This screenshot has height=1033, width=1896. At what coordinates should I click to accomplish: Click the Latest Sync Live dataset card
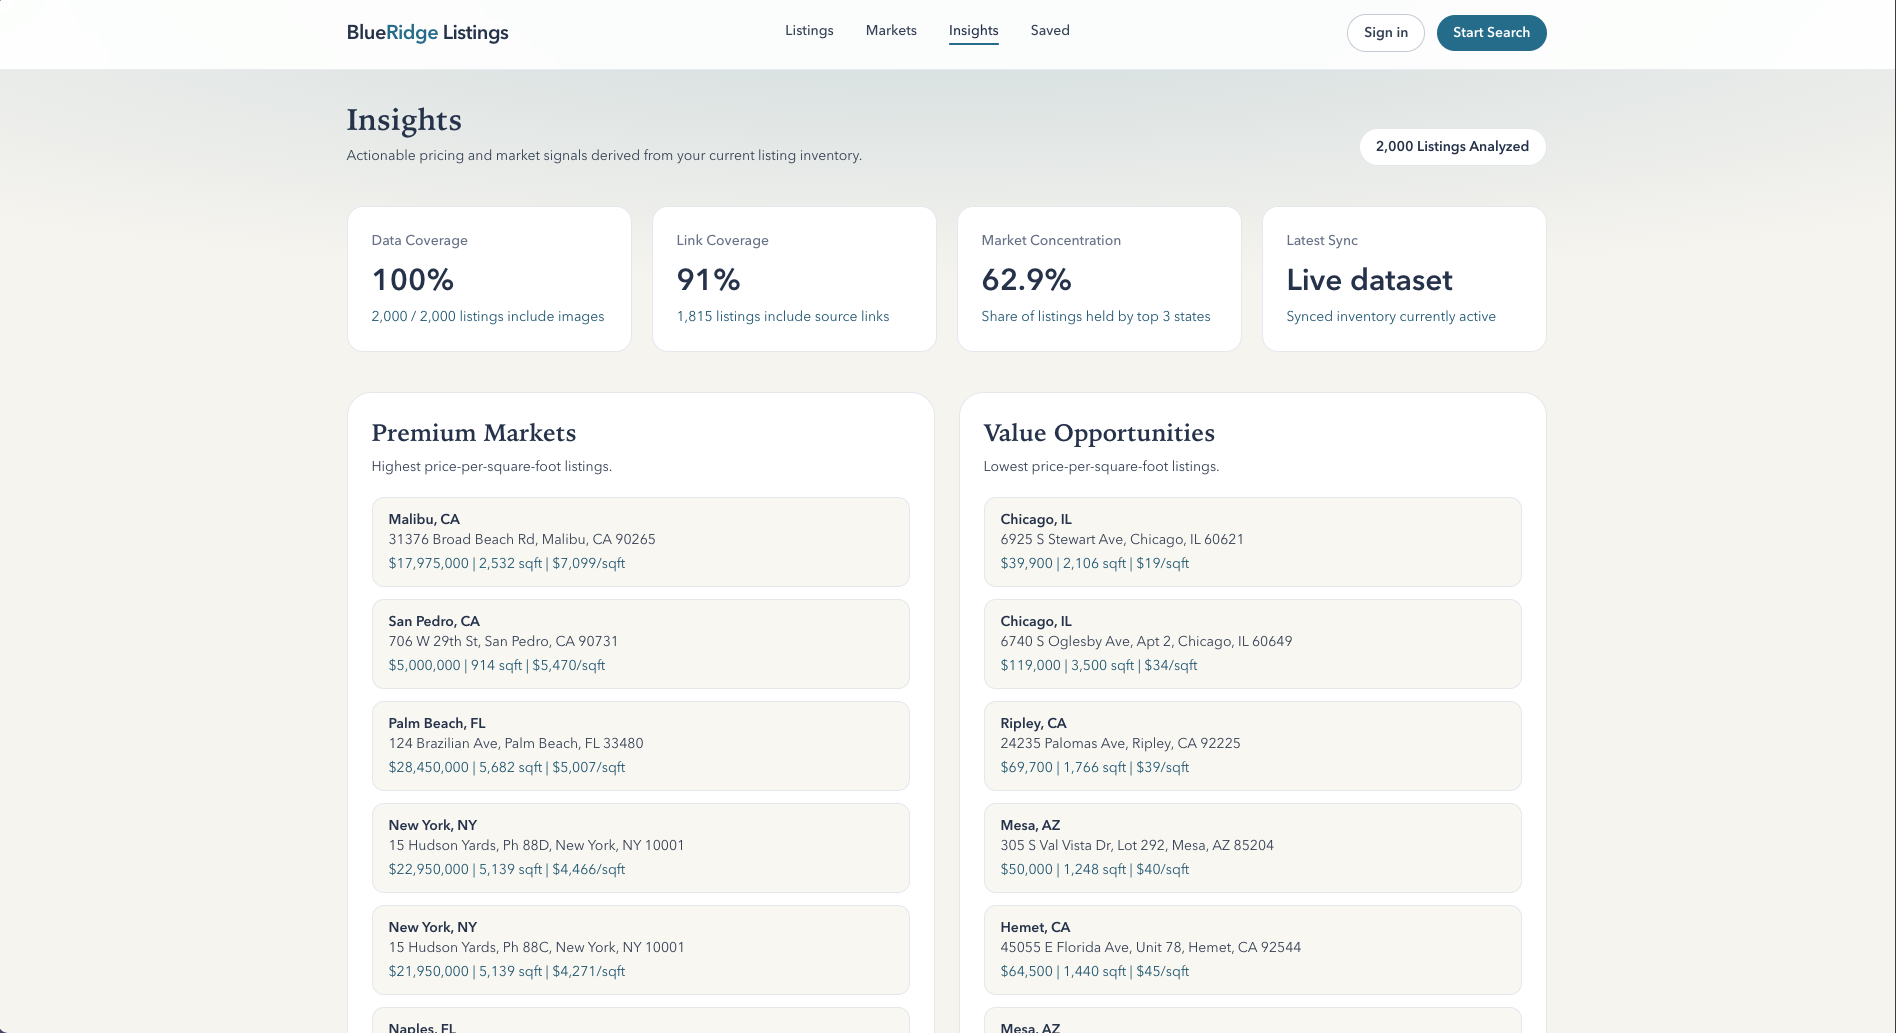tap(1403, 278)
